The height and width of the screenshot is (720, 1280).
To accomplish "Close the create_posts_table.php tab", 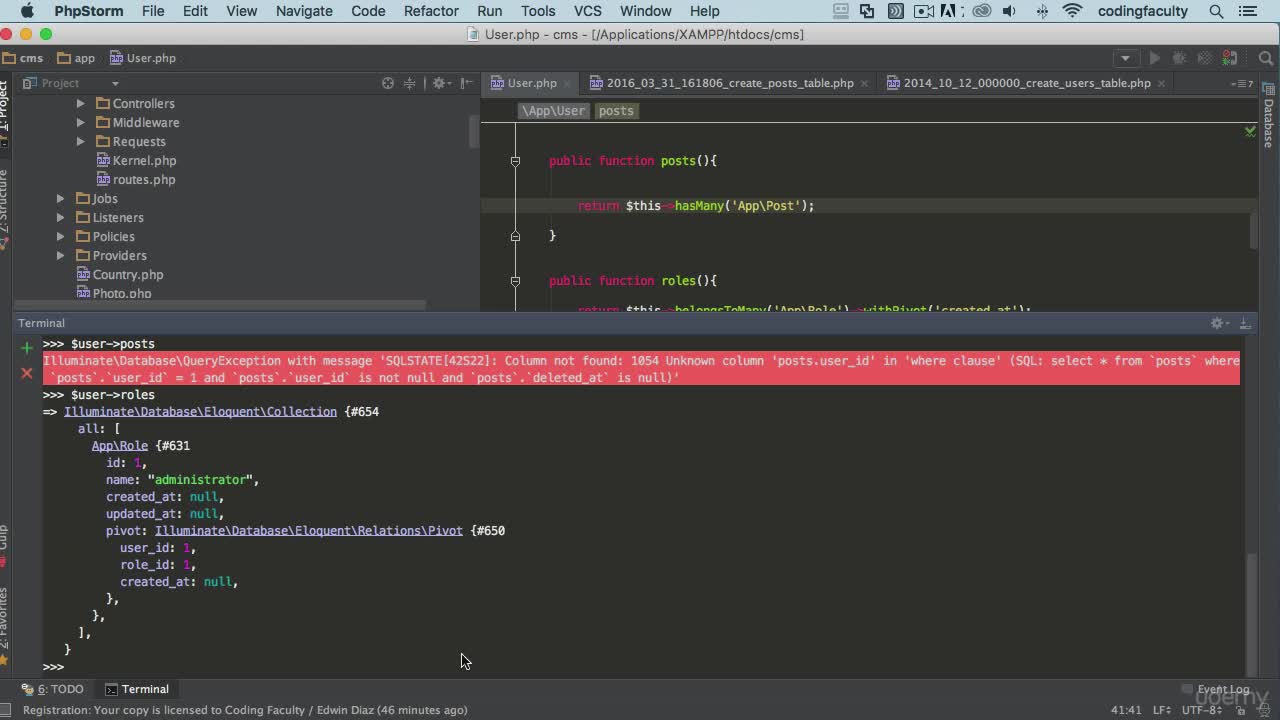I will pyautogui.click(x=864, y=84).
